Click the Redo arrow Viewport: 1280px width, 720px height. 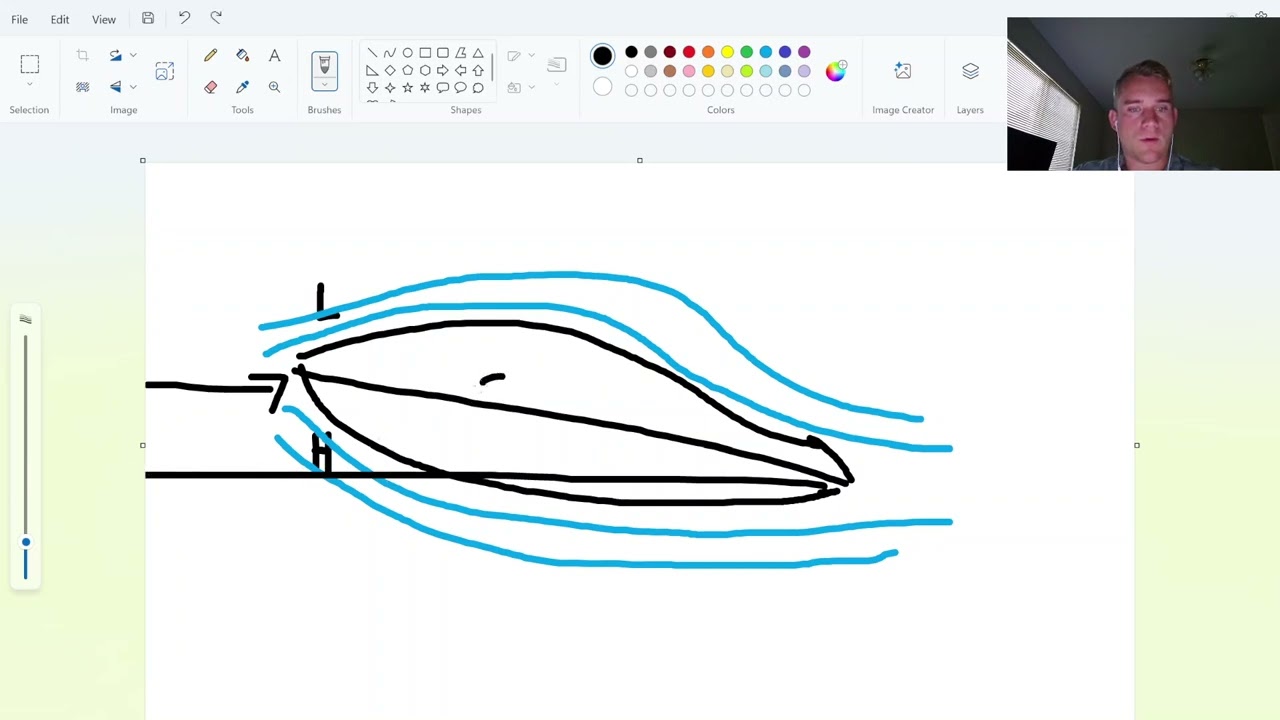(216, 18)
